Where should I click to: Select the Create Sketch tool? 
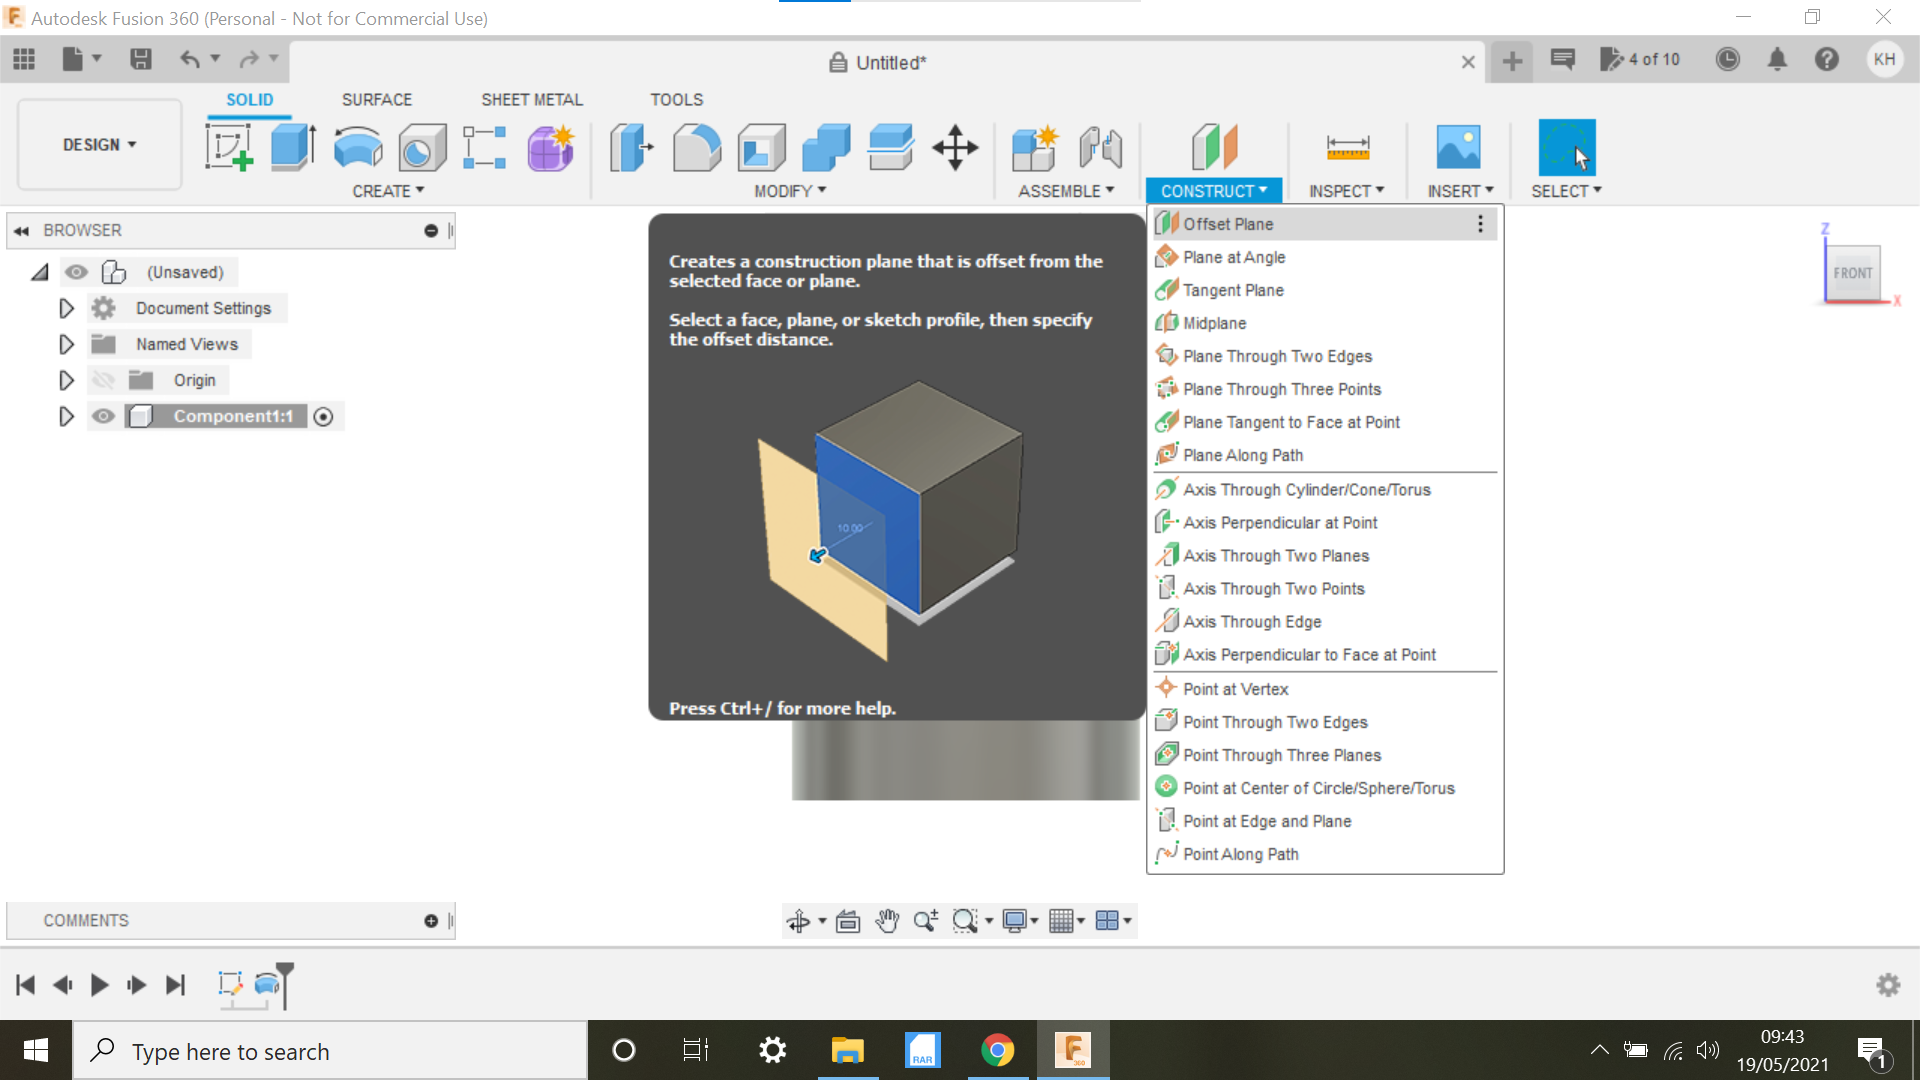click(228, 147)
